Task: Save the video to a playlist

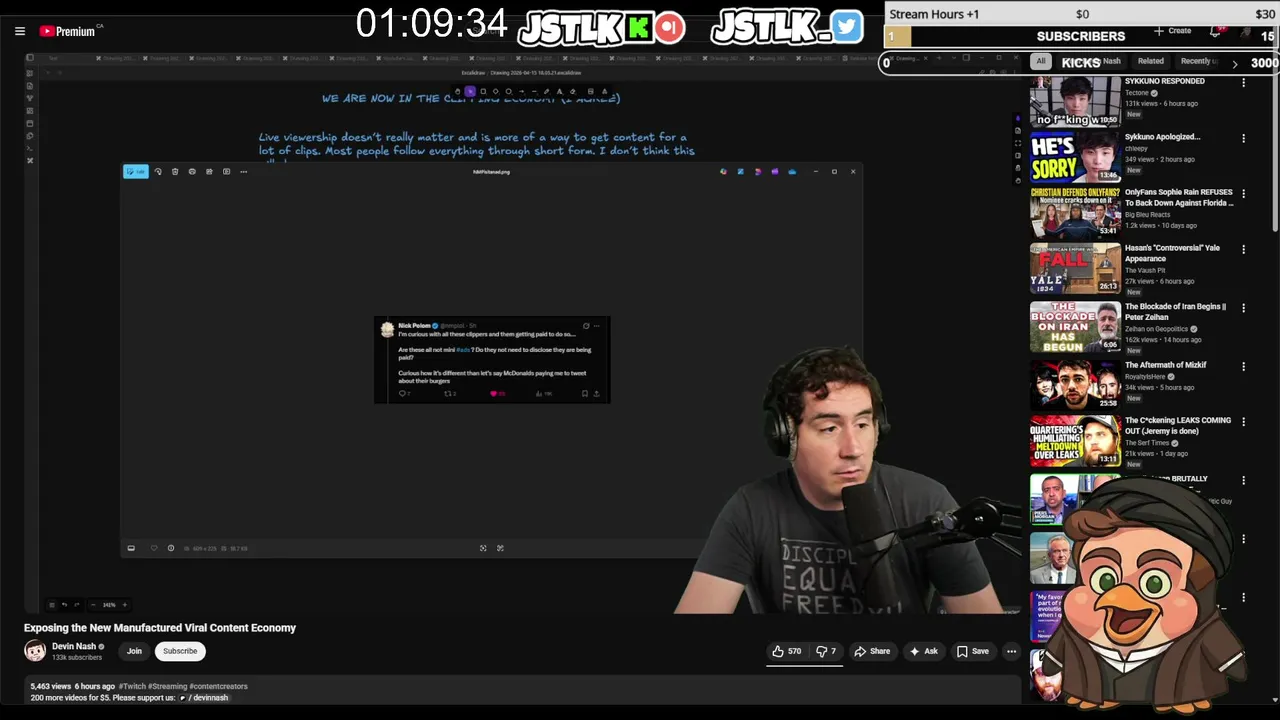Action: point(973,651)
